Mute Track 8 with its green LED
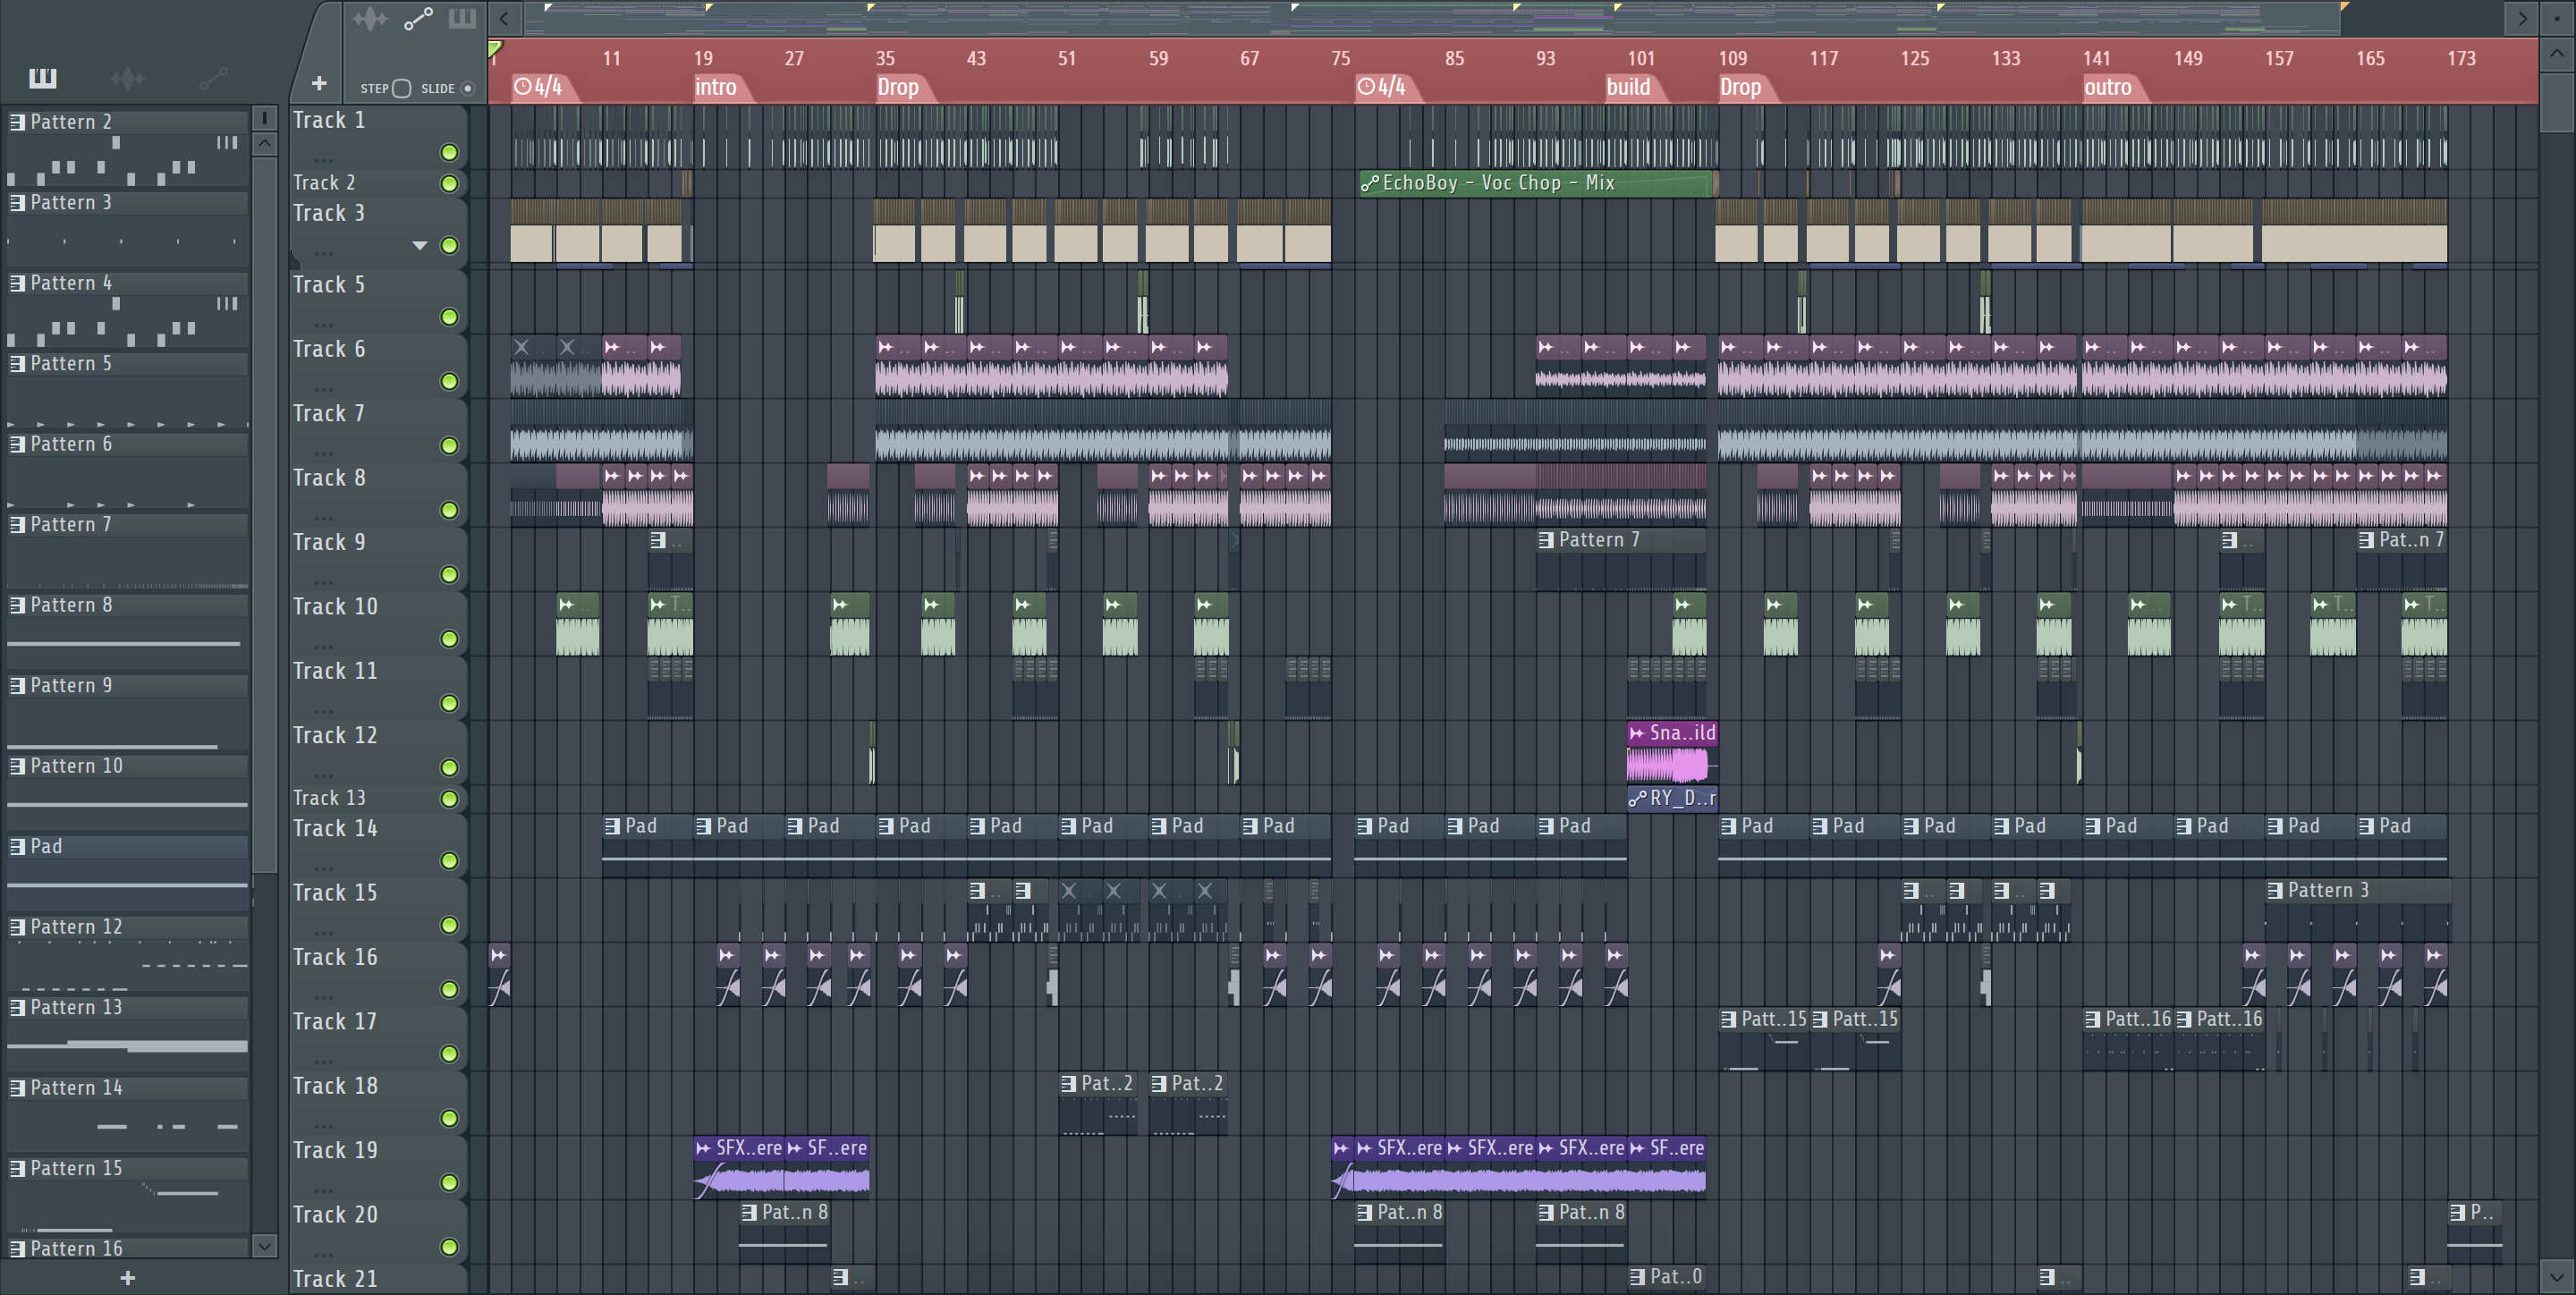This screenshot has height=1295, width=2576. (x=449, y=510)
